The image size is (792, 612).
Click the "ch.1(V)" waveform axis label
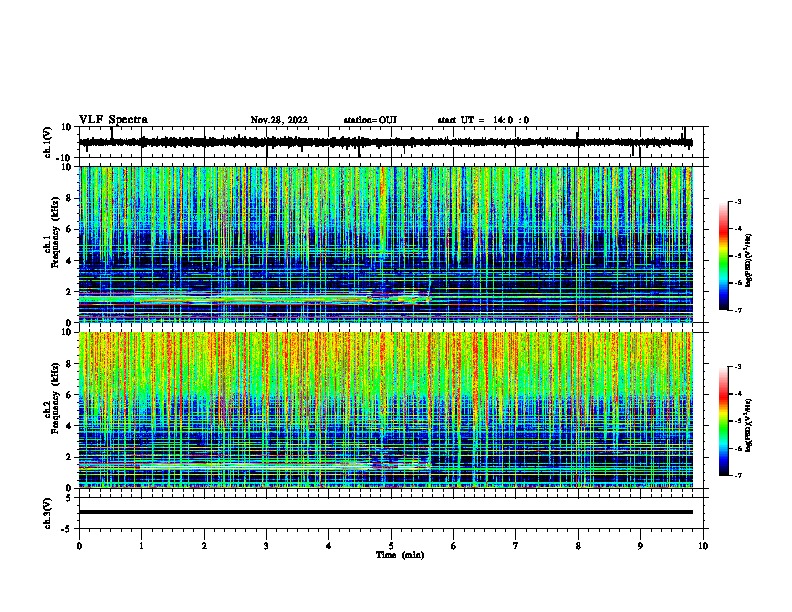click(x=48, y=142)
